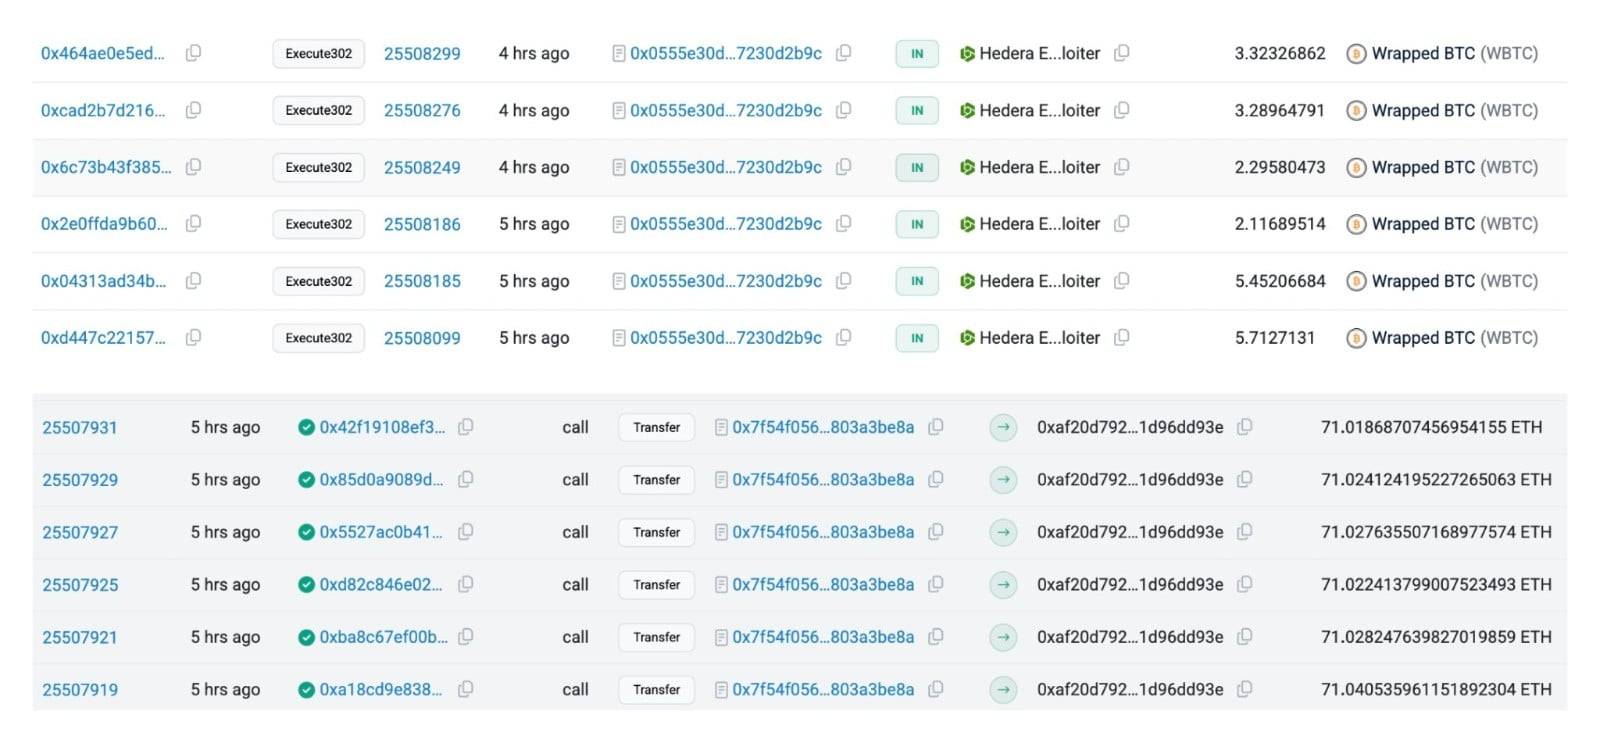Click IN badge in block 25508276 row
Screen dimensions: 1600x743
click(917, 111)
